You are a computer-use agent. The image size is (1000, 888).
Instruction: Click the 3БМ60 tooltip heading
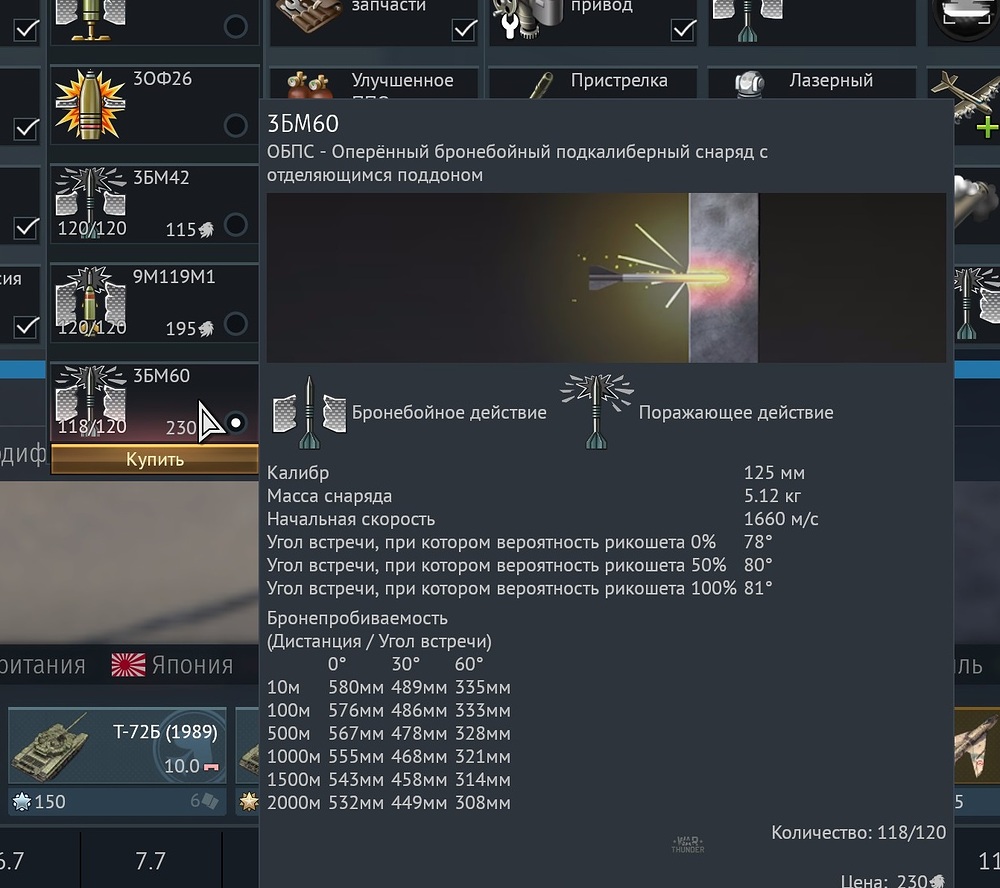pos(303,124)
